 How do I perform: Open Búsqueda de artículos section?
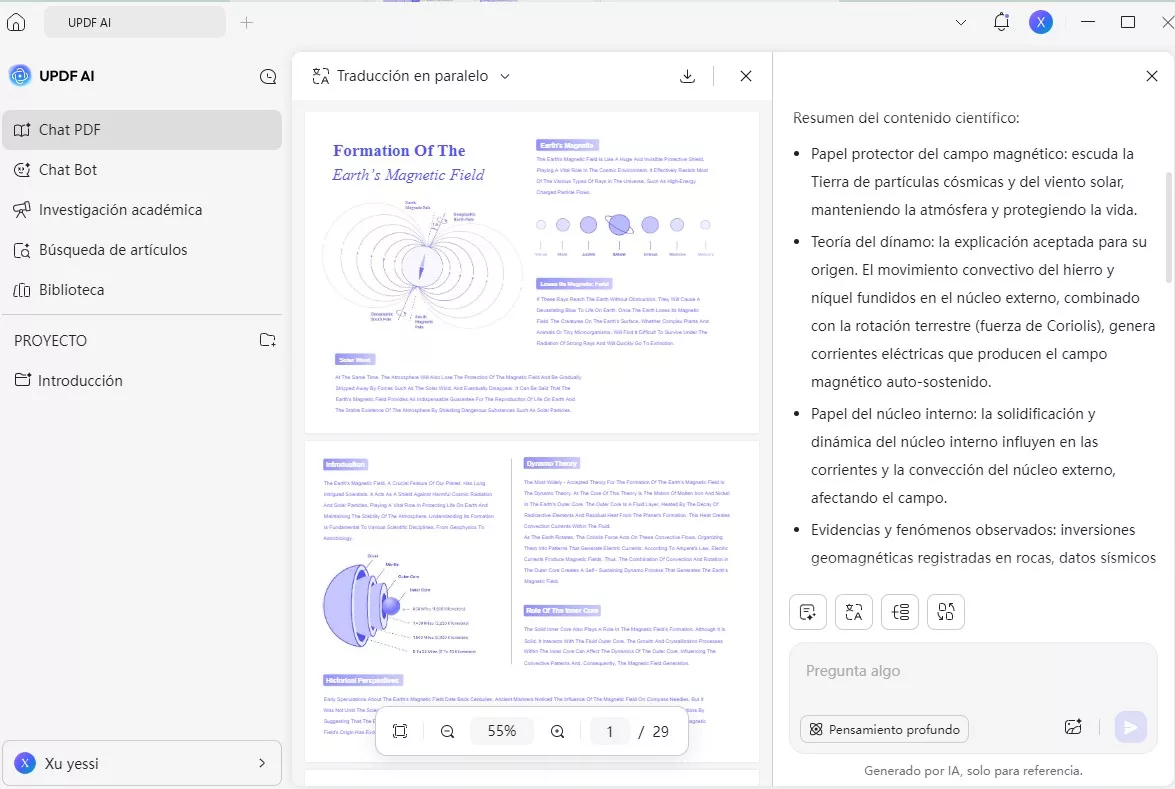(142, 250)
